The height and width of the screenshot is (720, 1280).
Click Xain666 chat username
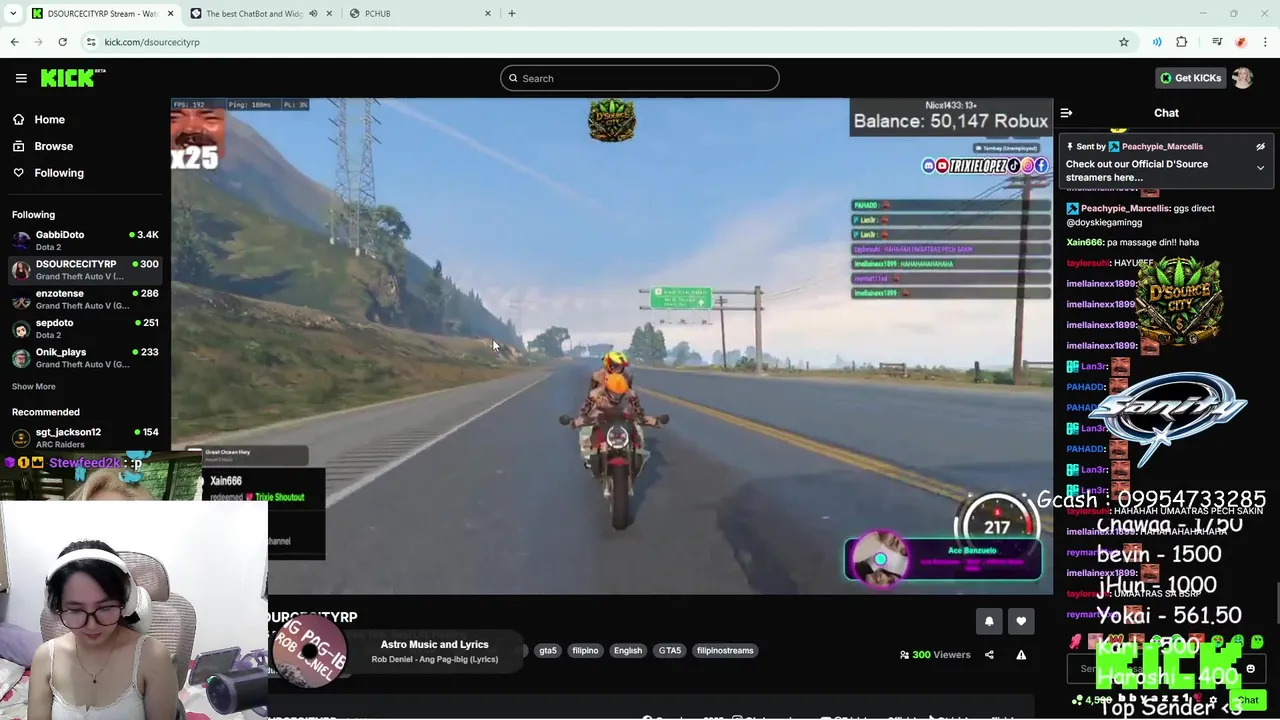[x=1085, y=242]
